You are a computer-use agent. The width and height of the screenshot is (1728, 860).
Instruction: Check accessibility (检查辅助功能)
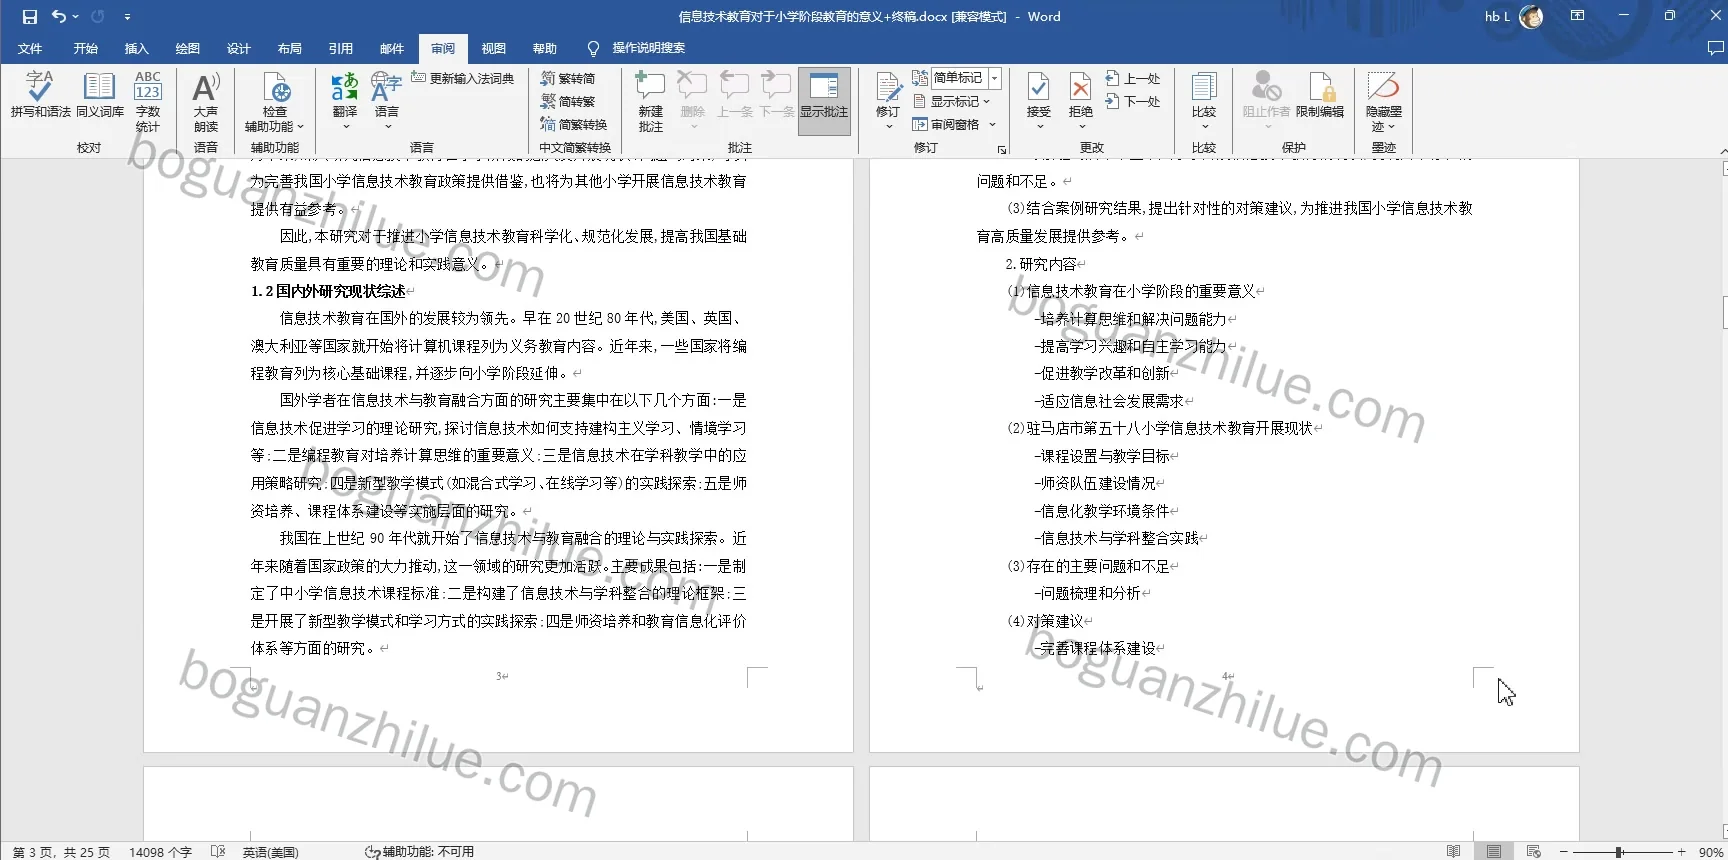(x=275, y=101)
